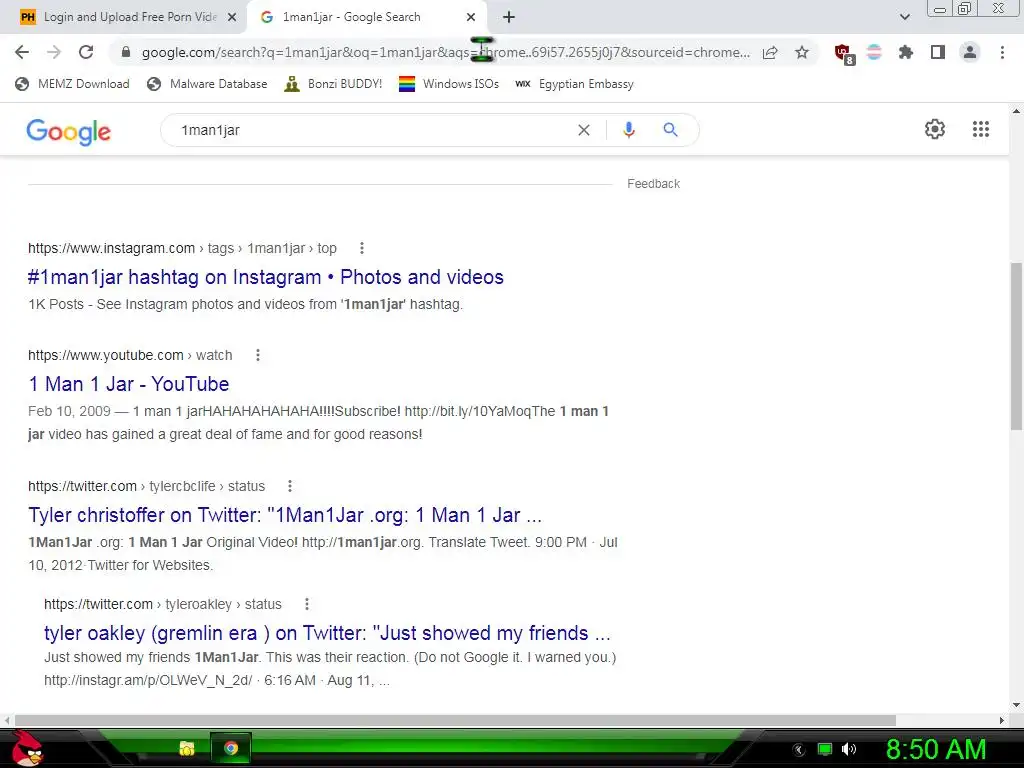The height and width of the screenshot is (768, 1024).
Task: Close the Login and Upload tab
Action: [x=232, y=18]
